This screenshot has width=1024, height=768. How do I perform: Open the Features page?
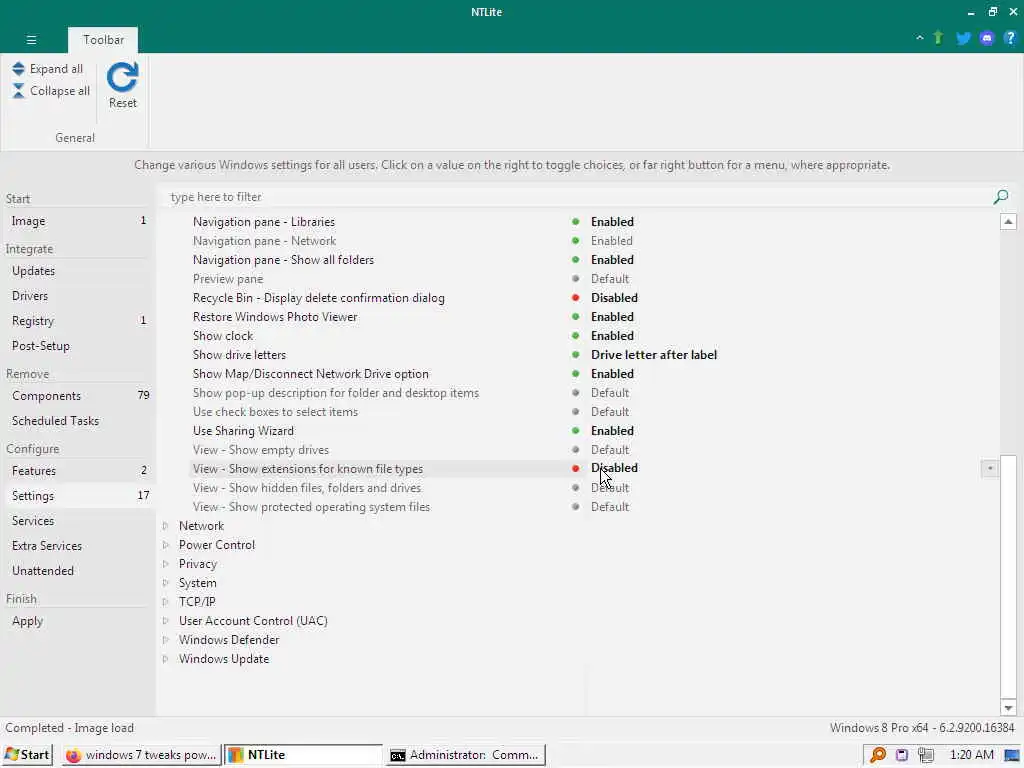point(77,471)
